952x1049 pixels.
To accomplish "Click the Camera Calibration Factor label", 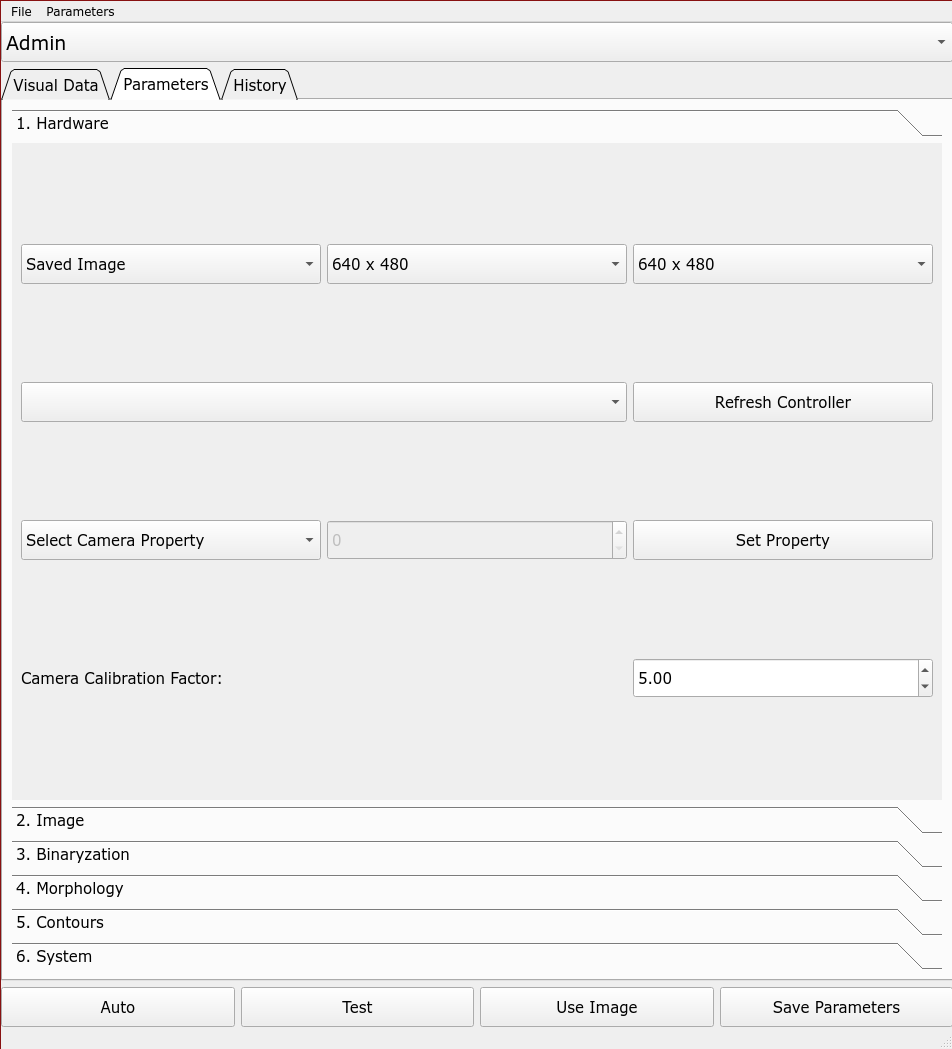I will 121,678.
